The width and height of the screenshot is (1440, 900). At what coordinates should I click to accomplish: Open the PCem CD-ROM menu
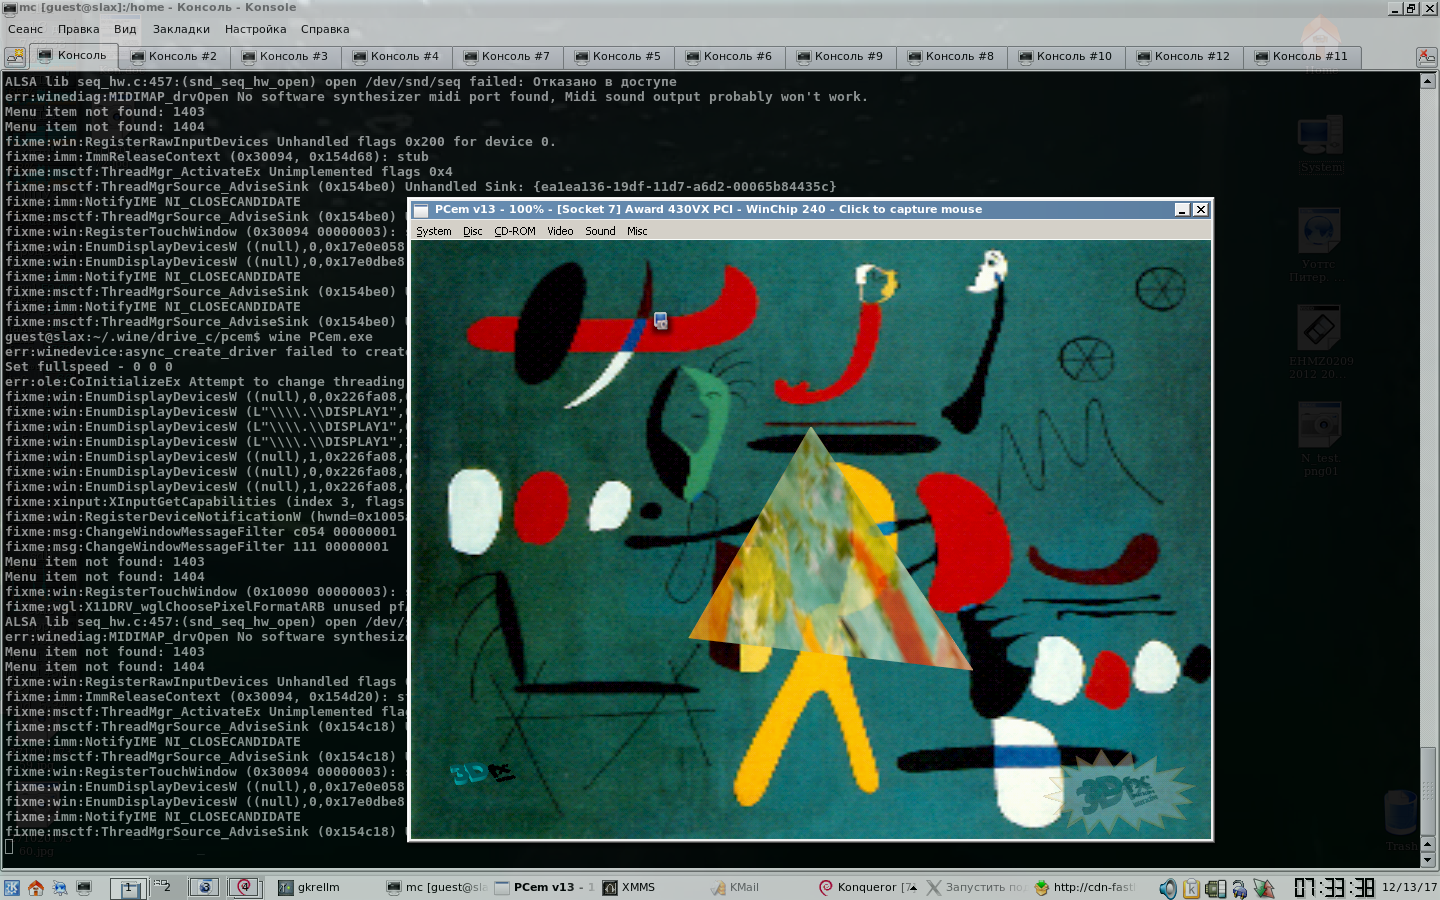point(515,231)
